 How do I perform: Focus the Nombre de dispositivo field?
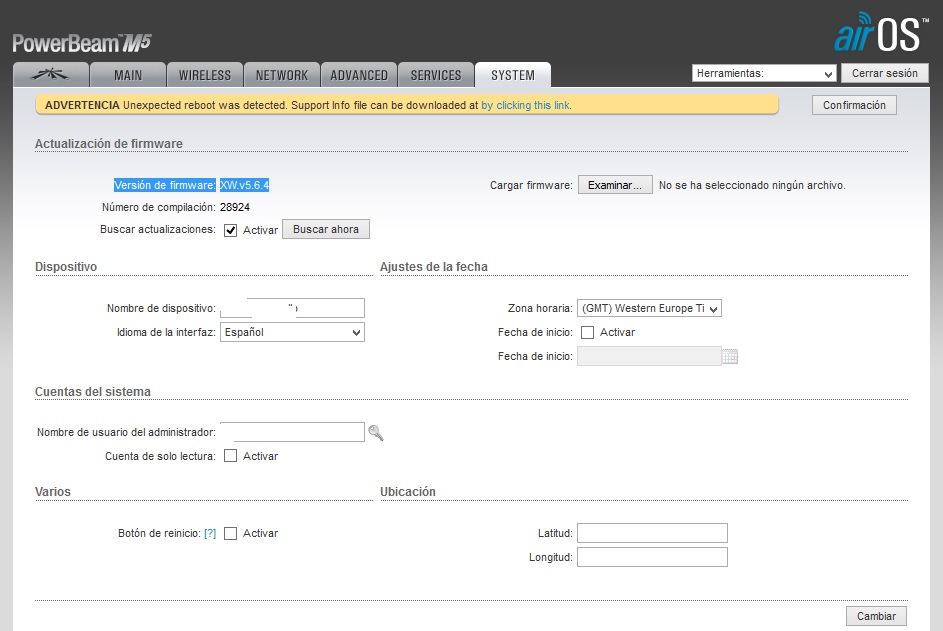coord(292,308)
